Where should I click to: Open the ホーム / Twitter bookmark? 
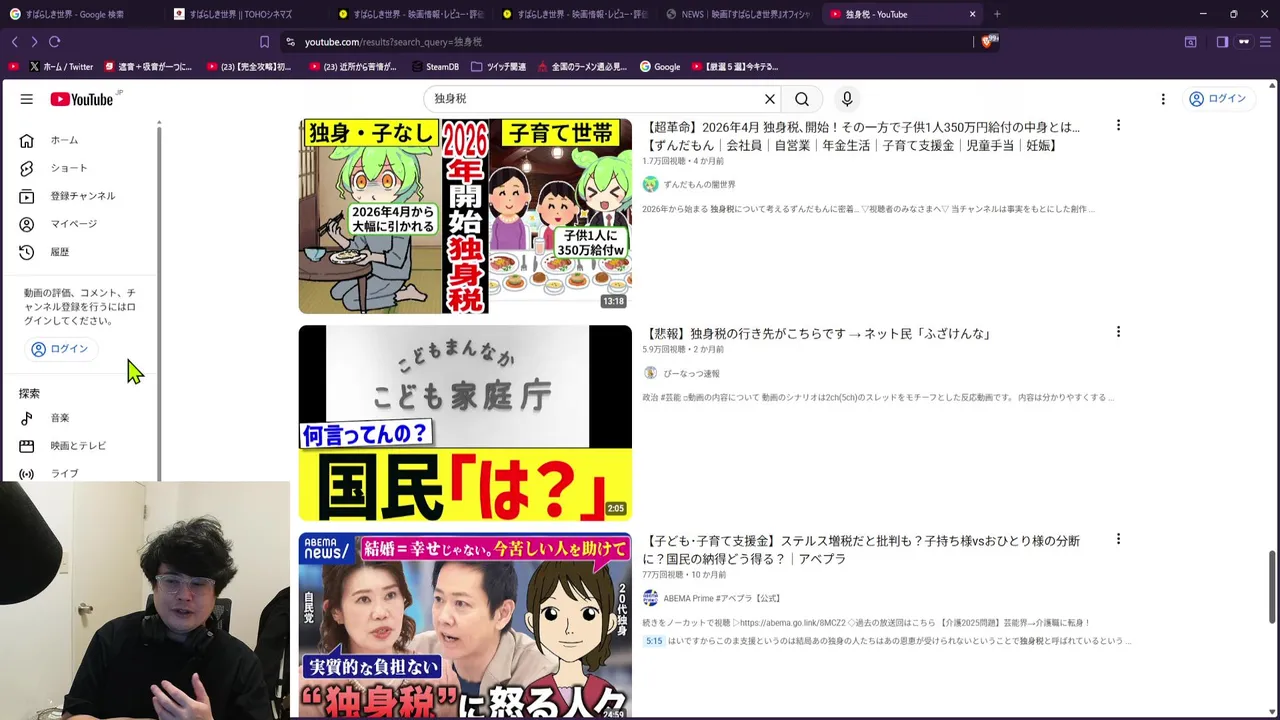pyautogui.click(x=61, y=67)
